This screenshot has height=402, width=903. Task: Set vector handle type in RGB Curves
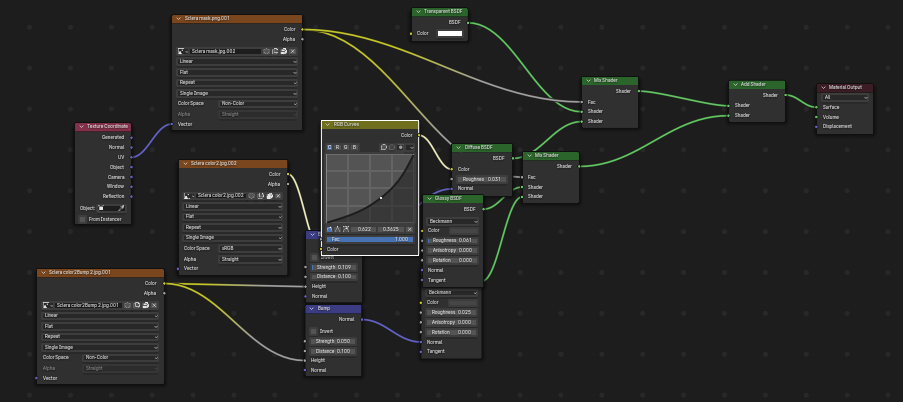(x=337, y=229)
